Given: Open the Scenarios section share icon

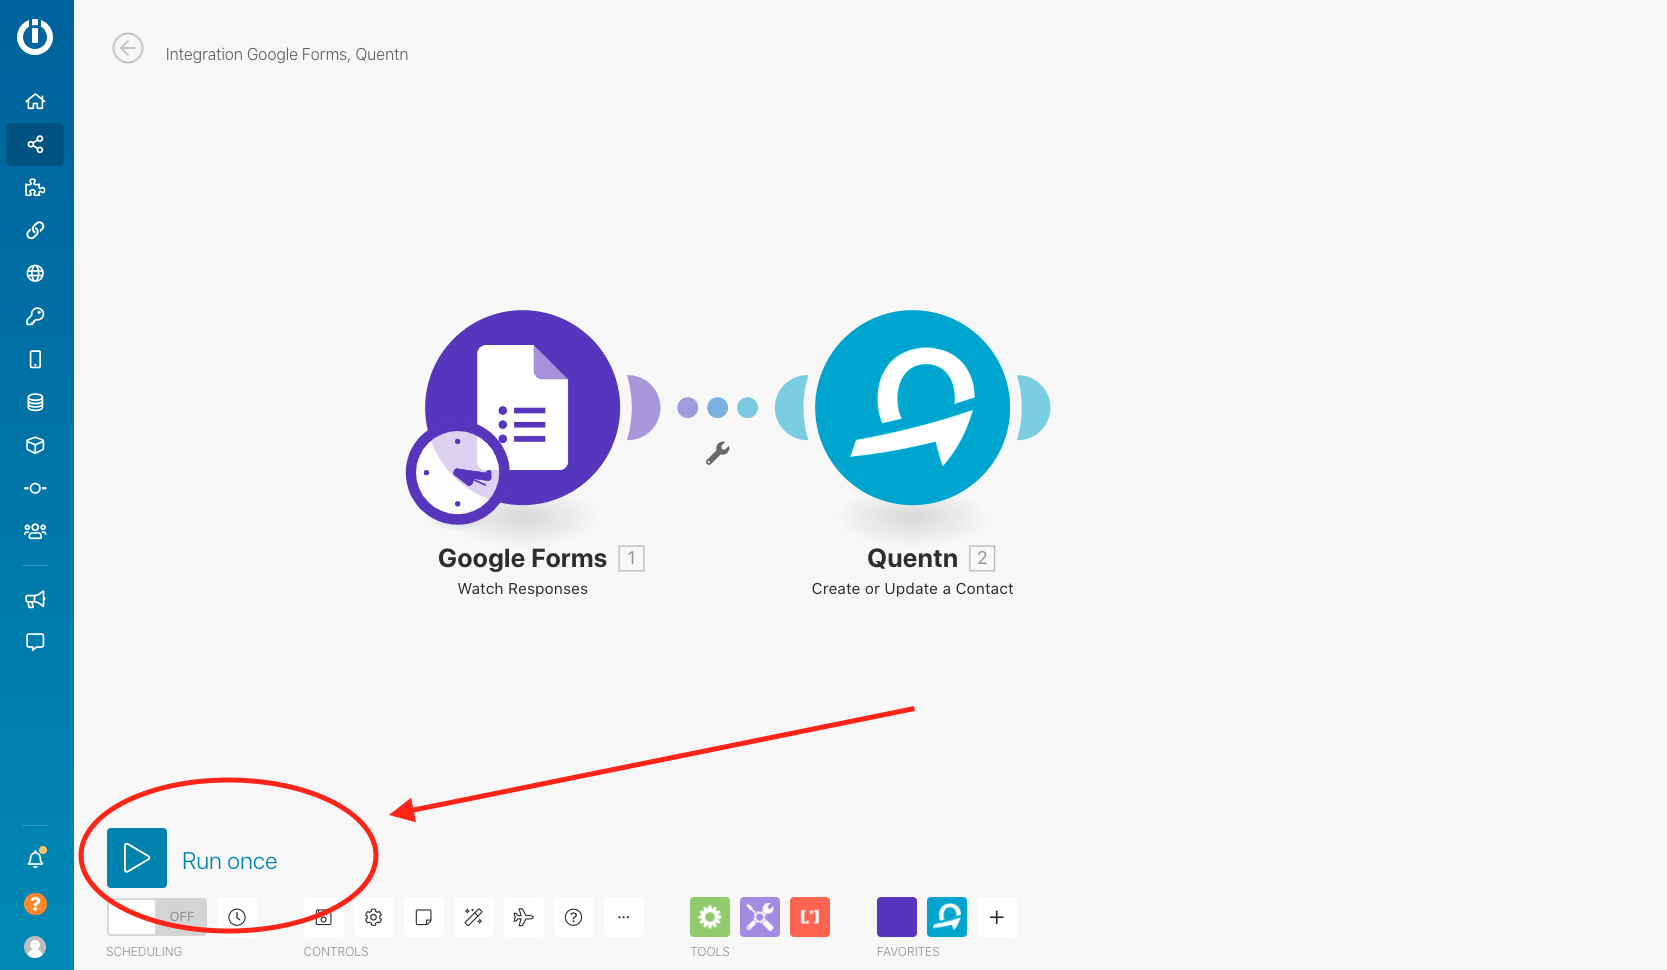Looking at the screenshot, I should [35, 144].
